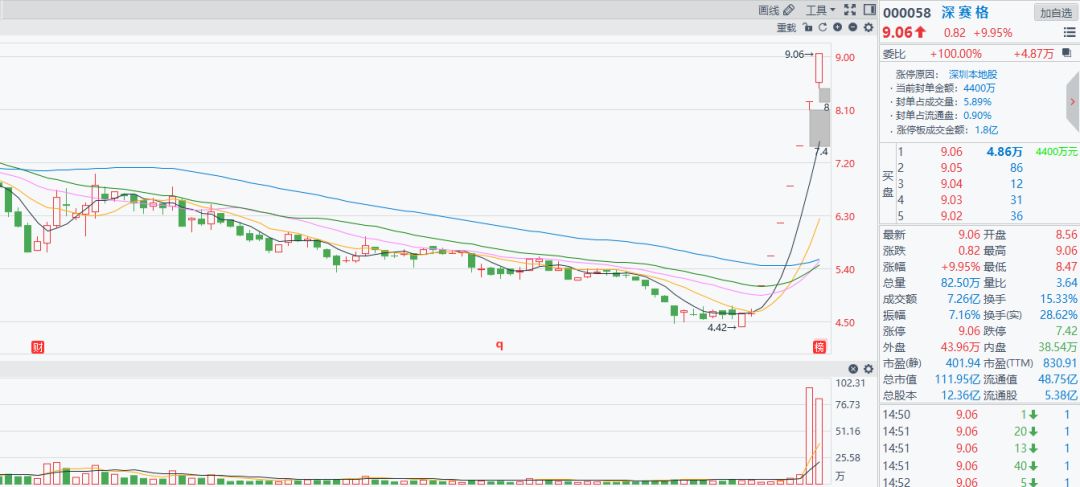Click the +4.87万 commission difference
1080x487 pixels.
click(1033, 54)
